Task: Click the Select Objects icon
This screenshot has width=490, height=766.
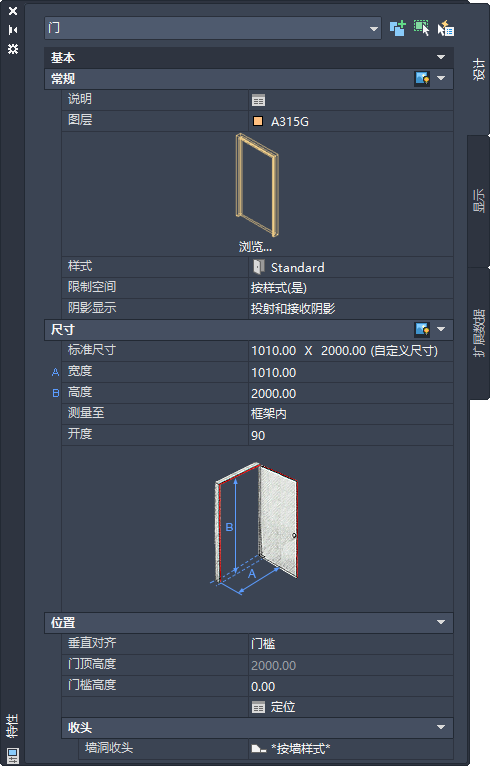Action: click(x=421, y=28)
